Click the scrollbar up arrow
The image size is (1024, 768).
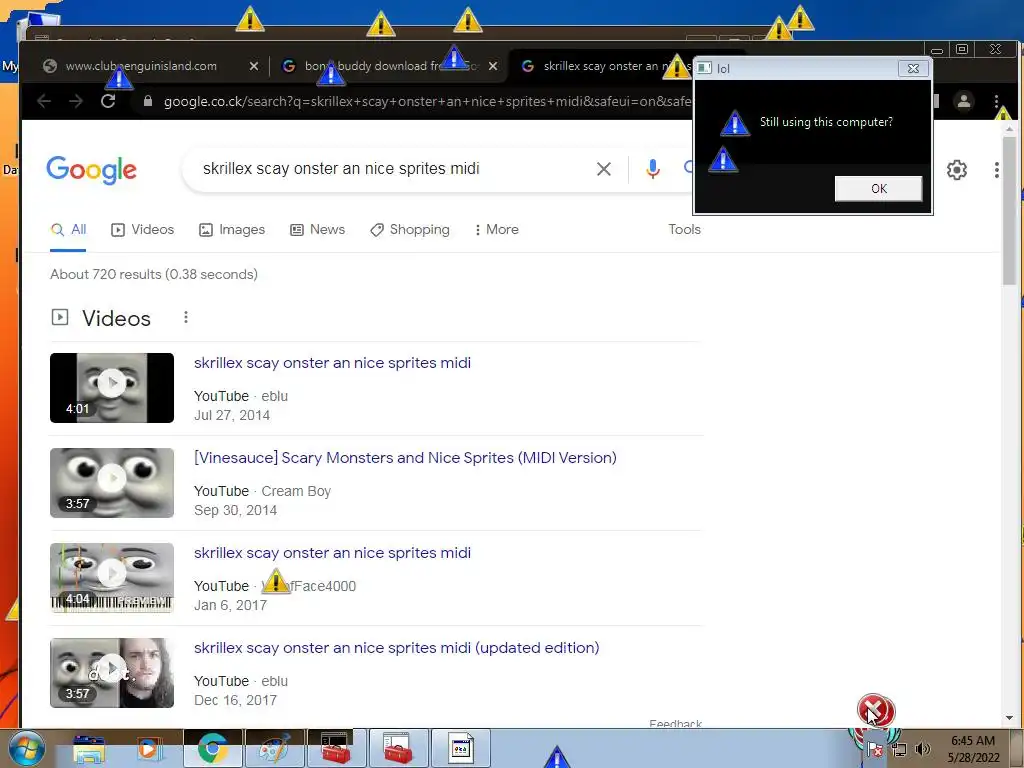pyautogui.click(x=1010, y=129)
